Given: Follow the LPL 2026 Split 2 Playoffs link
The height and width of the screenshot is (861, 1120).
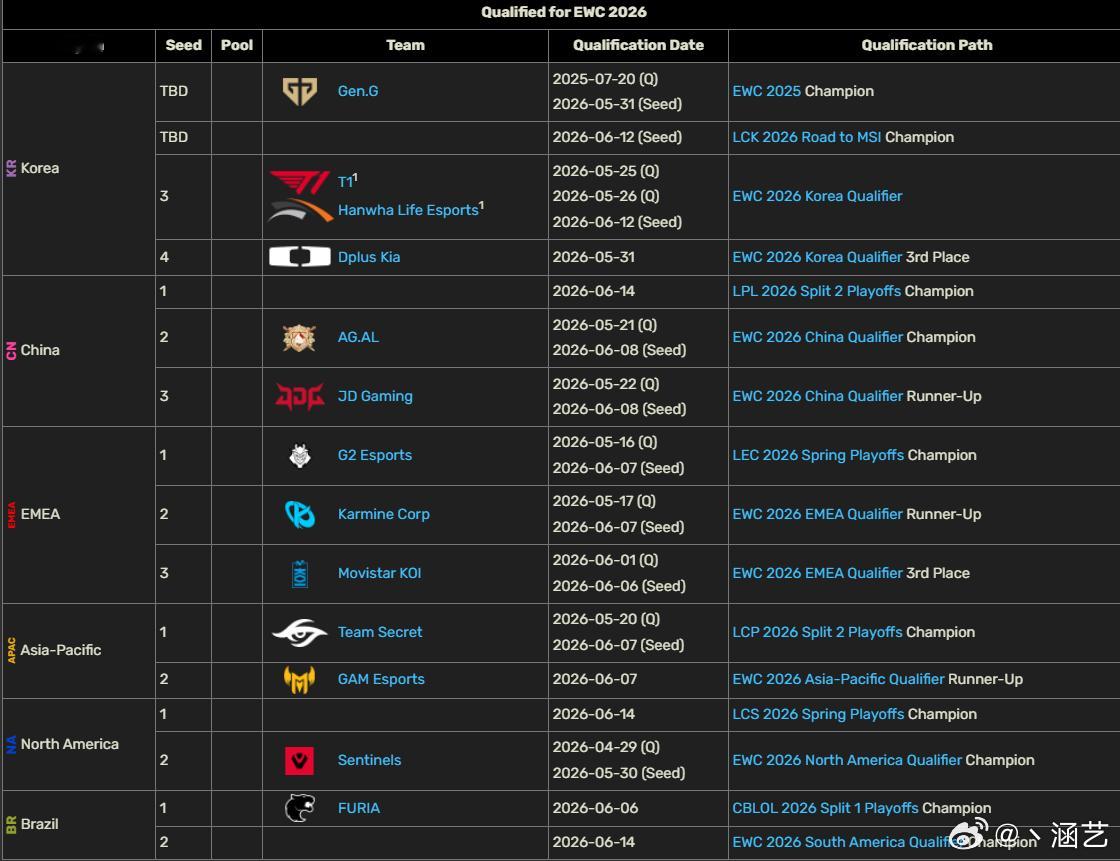Looking at the screenshot, I should 816,292.
